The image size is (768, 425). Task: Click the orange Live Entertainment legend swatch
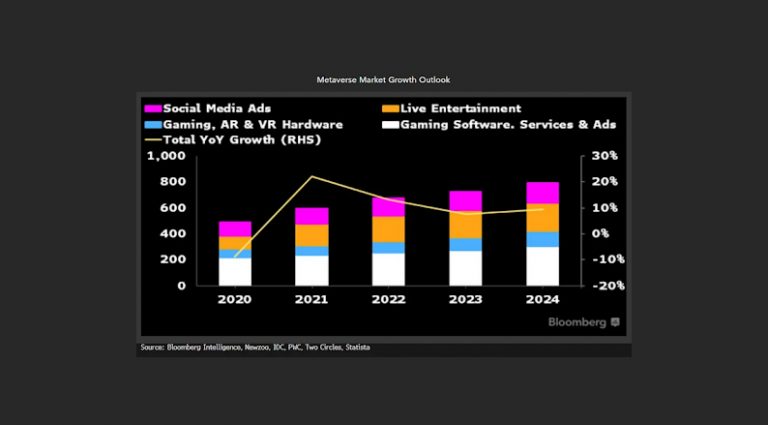[389, 108]
